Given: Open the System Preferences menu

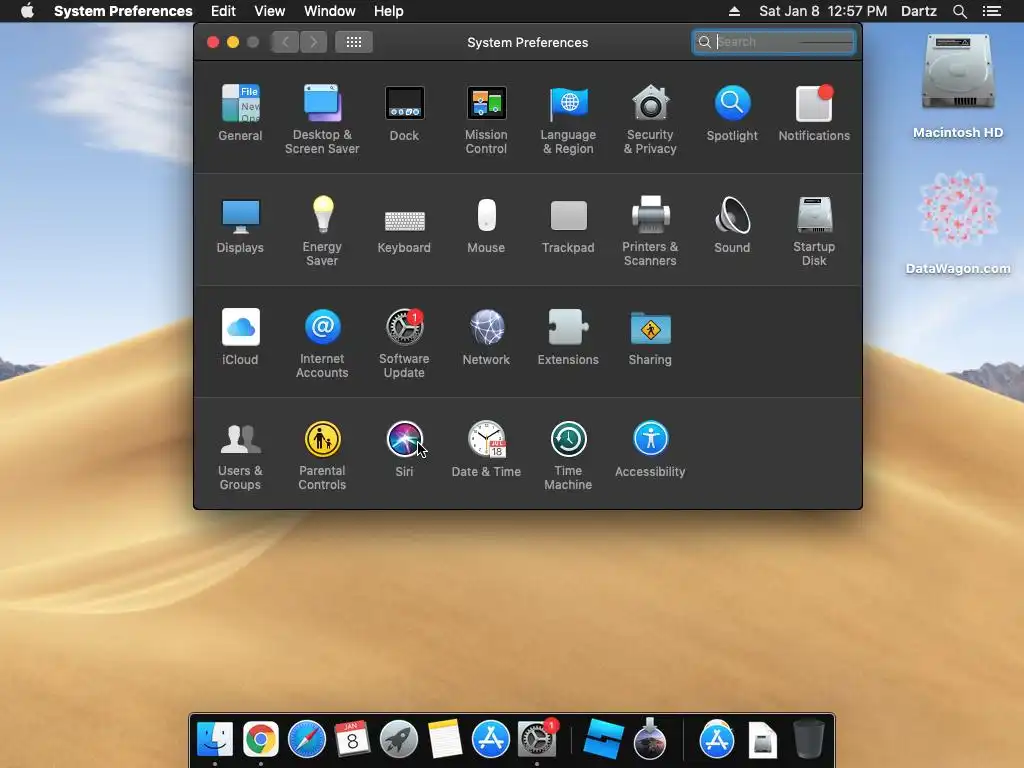Looking at the screenshot, I should pos(123,11).
